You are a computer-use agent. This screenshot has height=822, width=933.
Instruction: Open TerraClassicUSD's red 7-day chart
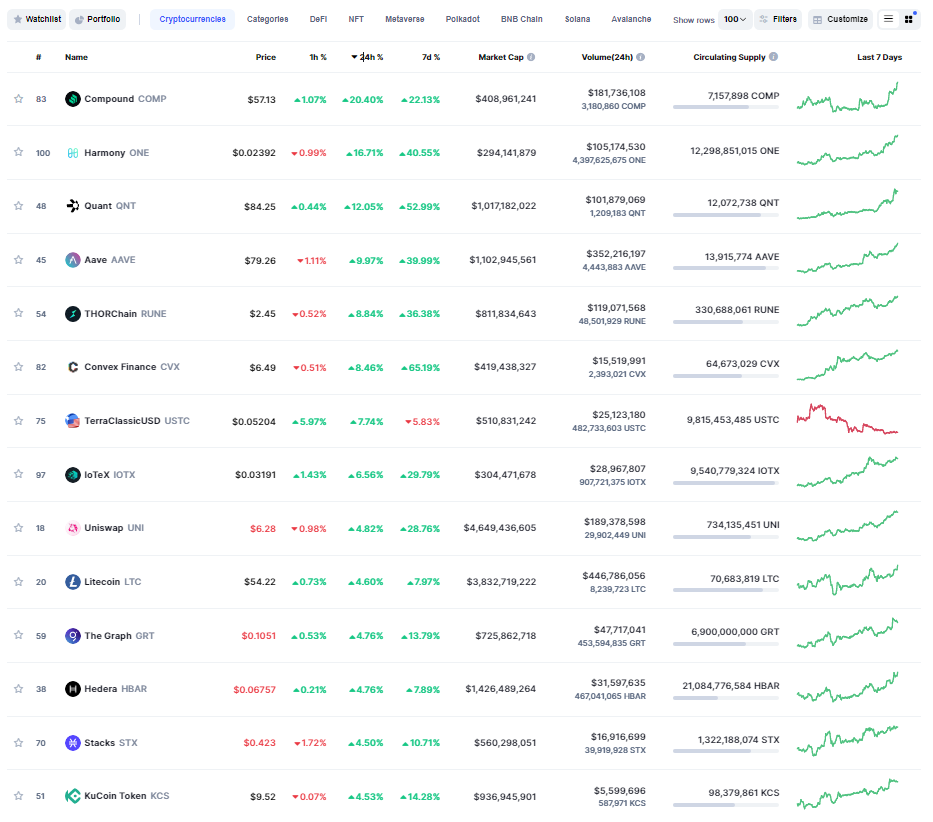point(848,420)
